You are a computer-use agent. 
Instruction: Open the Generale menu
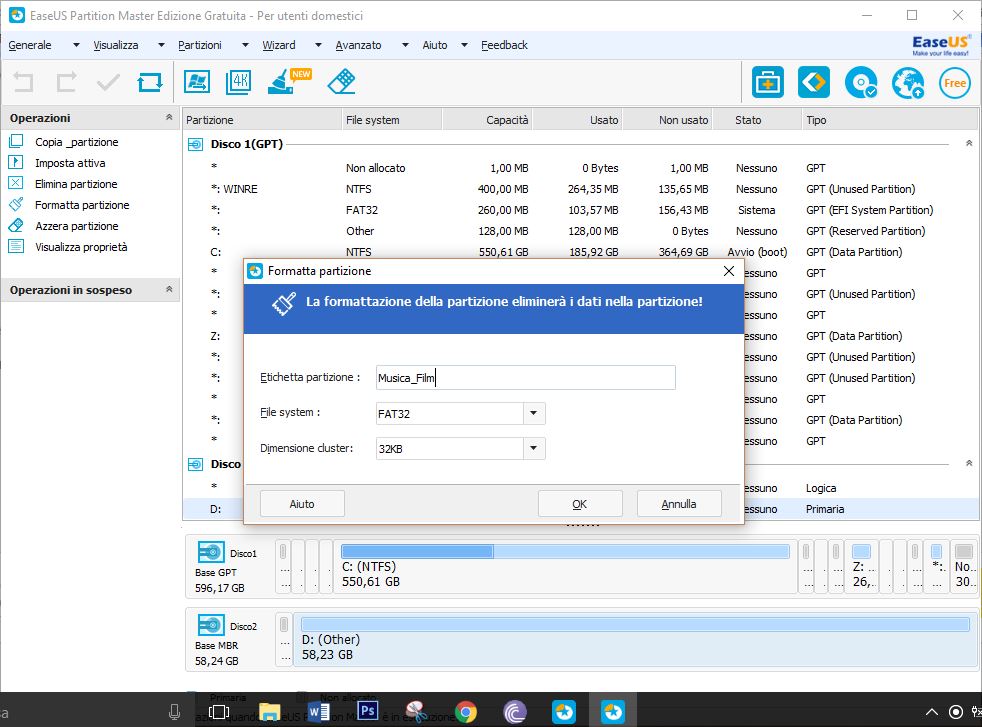coord(30,45)
